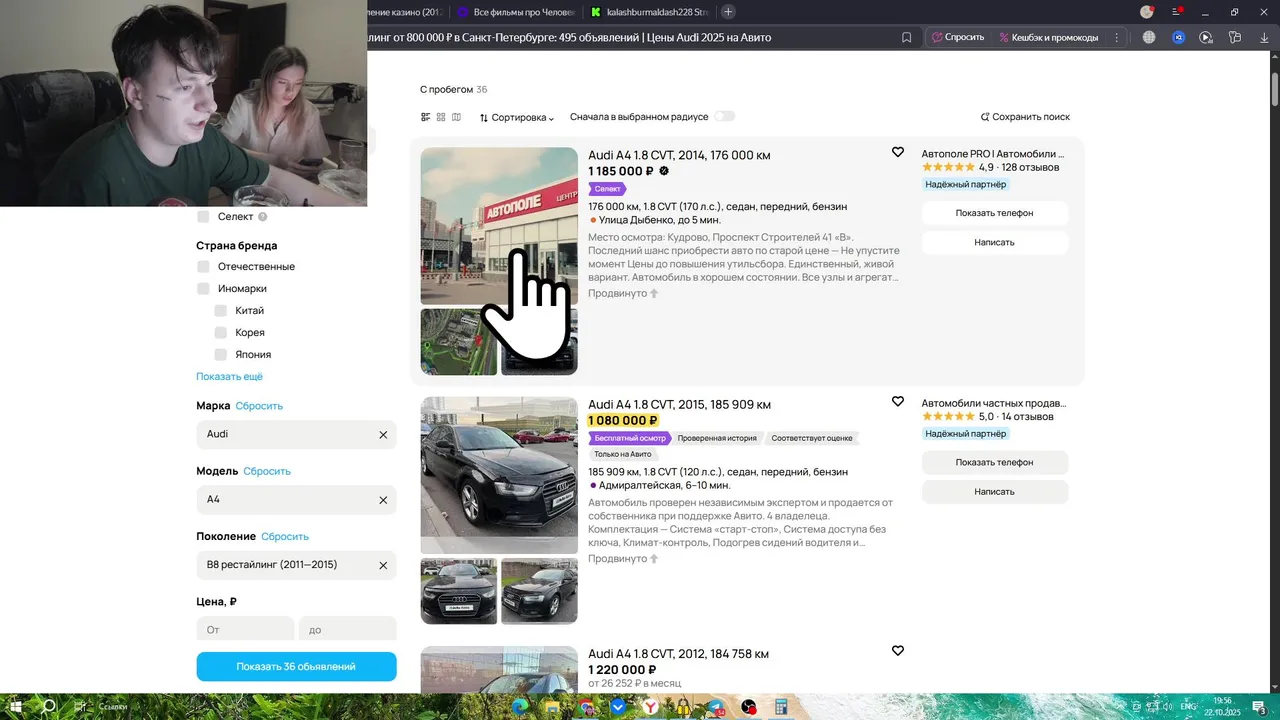Viewport: 1280px width, 720px height.
Task: Clear the A4 model filter with X
Action: click(x=383, y=500)
